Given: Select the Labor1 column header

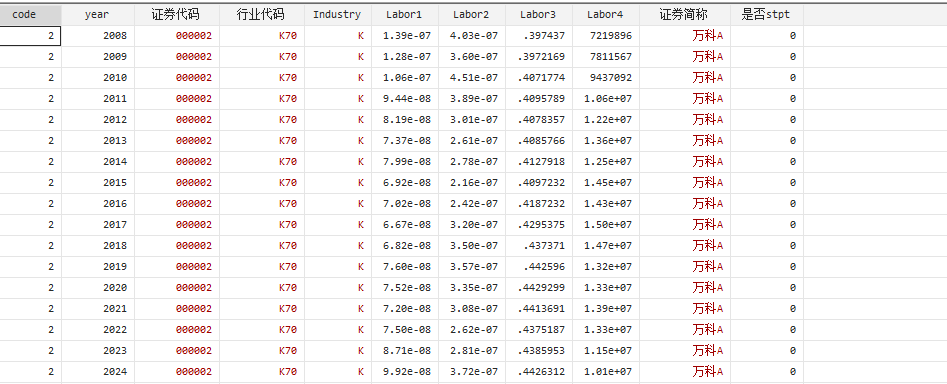Looking at the screenshot, I should tap(405, 14).
